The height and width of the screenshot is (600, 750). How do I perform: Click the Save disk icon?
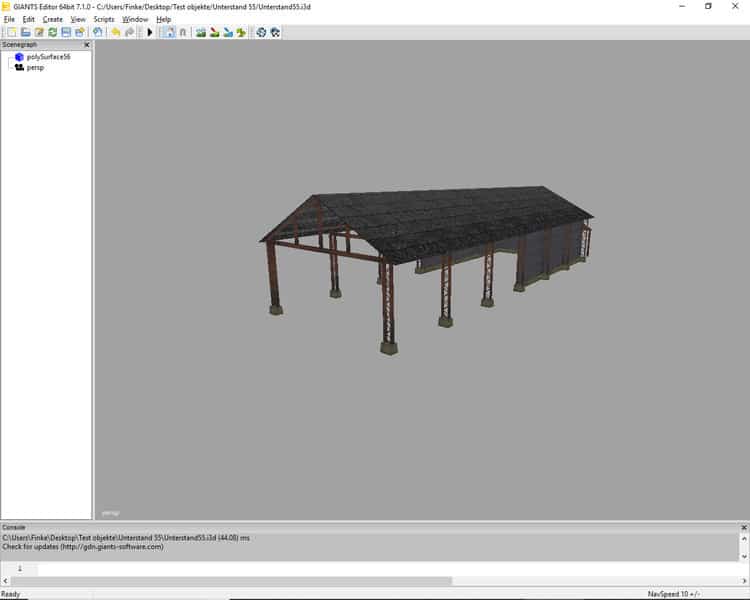pyautogui.click(x=66, y=32)
